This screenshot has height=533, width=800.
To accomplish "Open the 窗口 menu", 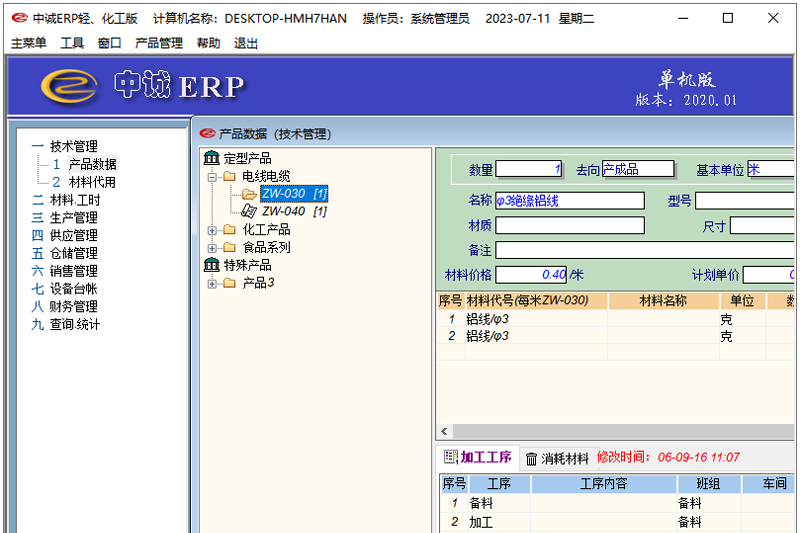I will coord(110,43).
